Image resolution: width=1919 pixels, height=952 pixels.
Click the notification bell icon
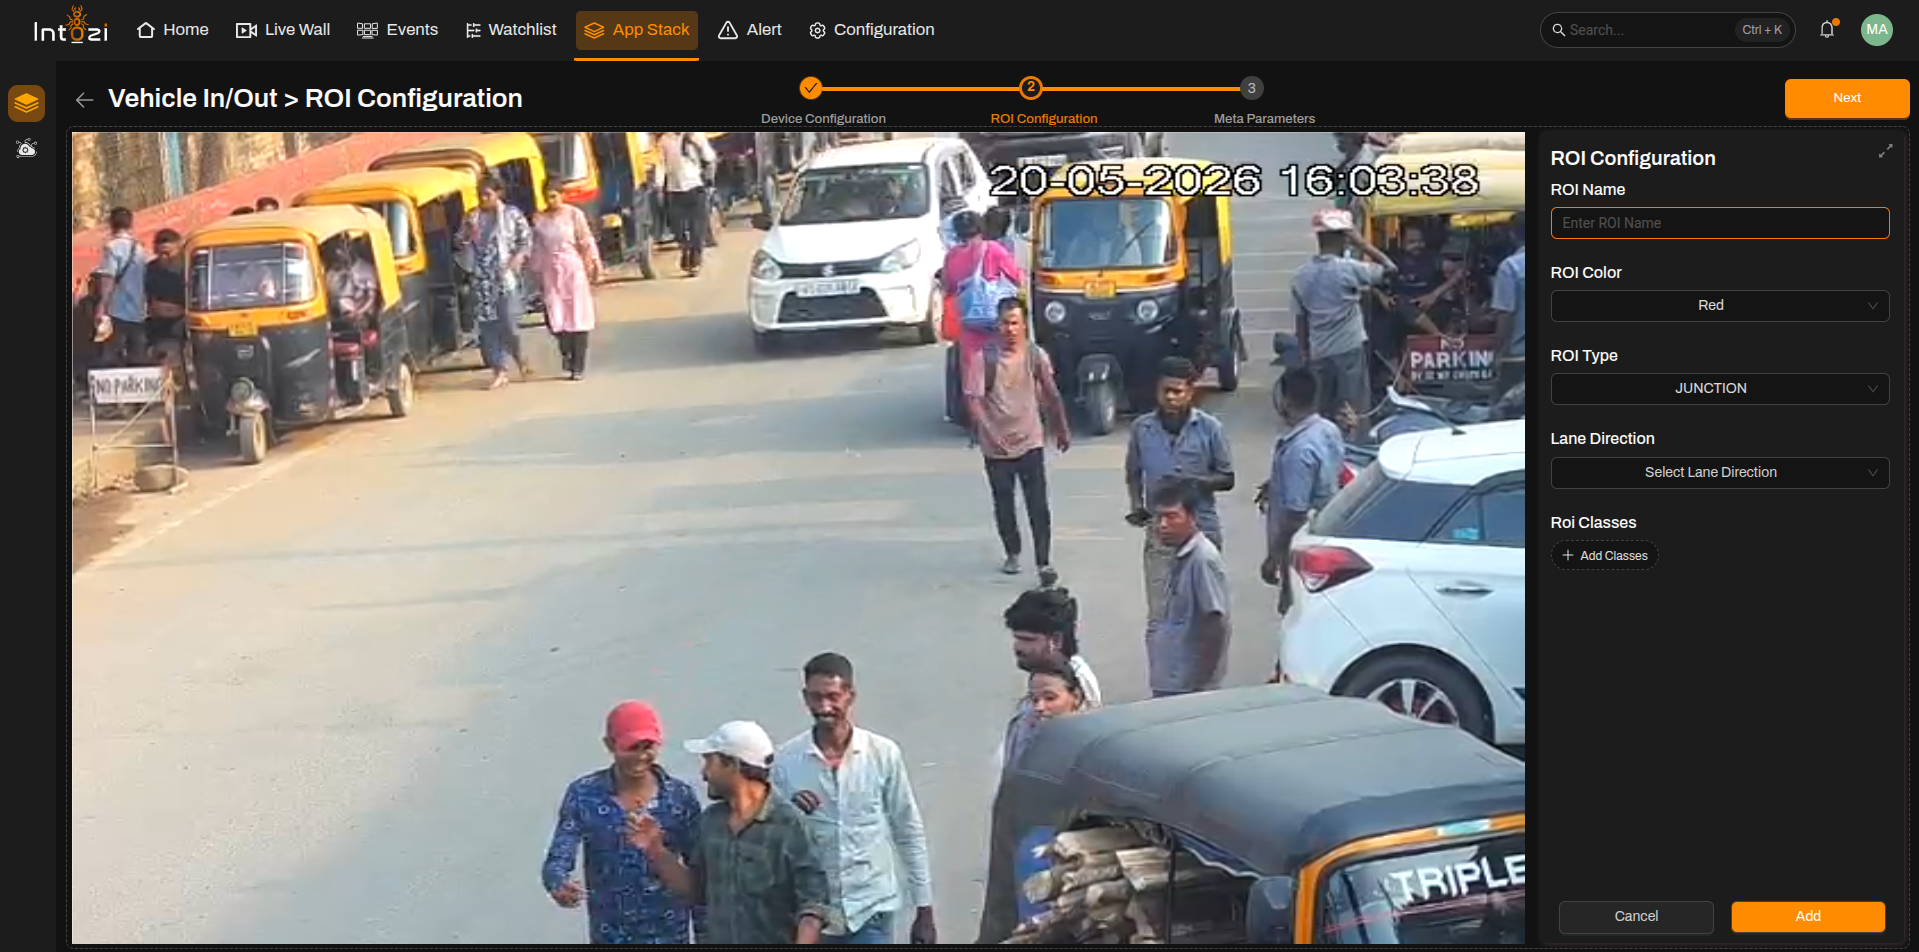click(1827, 30)
